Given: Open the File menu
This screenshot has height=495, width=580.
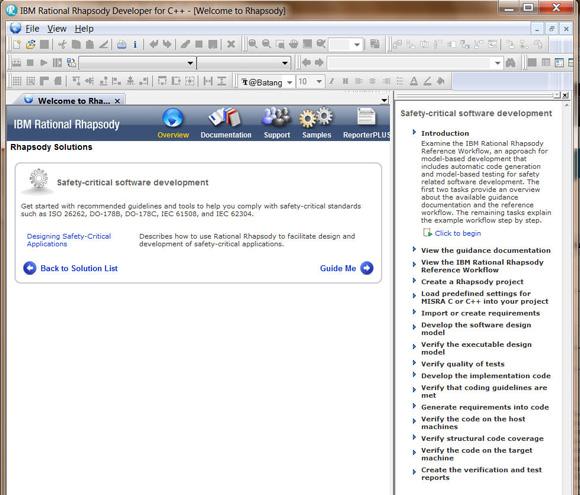Looking at the screenshot, I should pyautogui.click(x=32, y=29).
